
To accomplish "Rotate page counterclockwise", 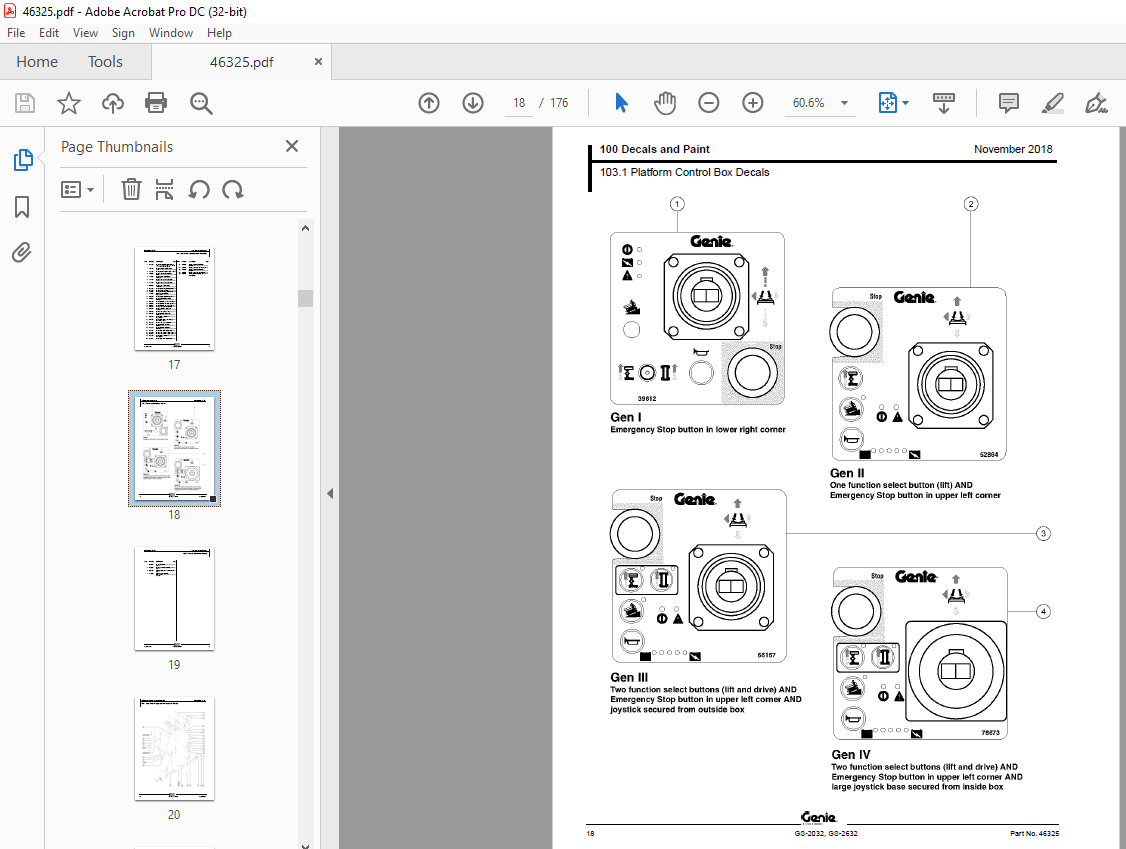I will (x=199, y=190).
